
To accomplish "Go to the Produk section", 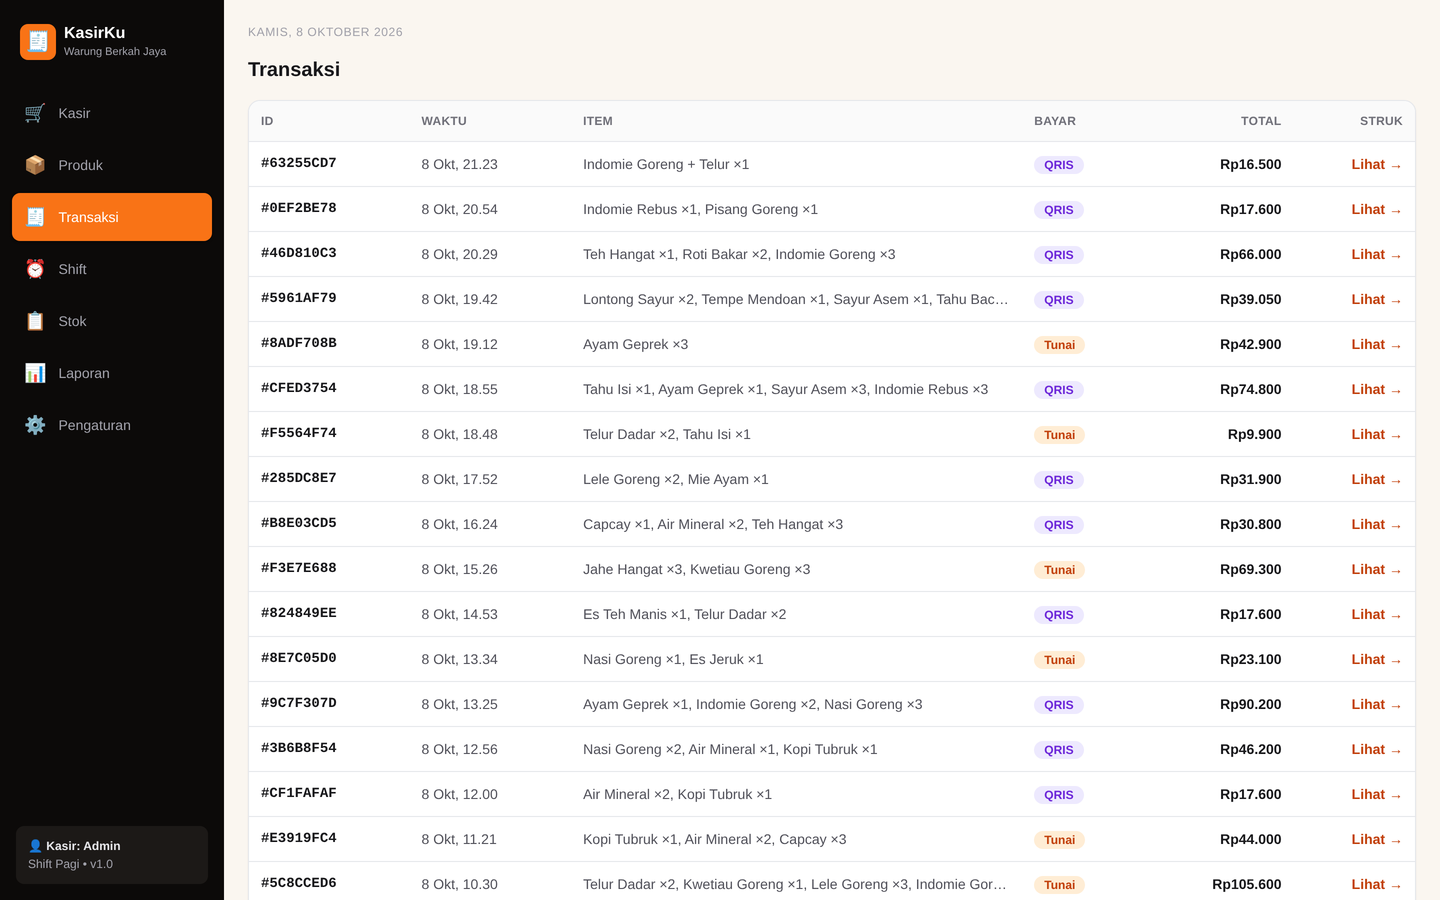I will click(112, 165).
